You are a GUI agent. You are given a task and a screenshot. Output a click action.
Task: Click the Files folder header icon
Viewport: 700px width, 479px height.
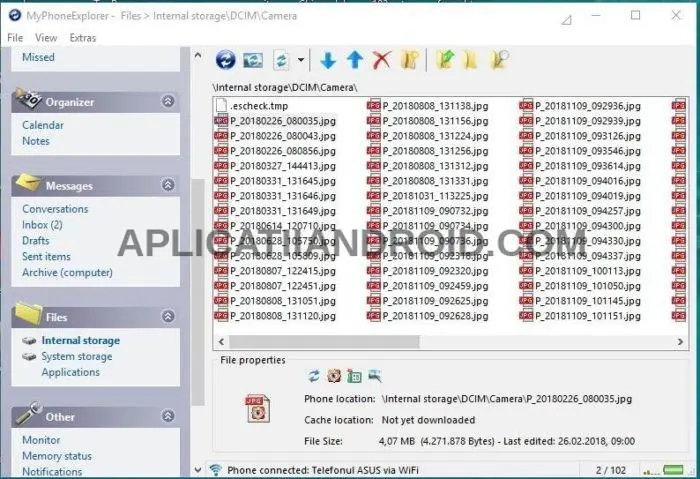point(29,313)
